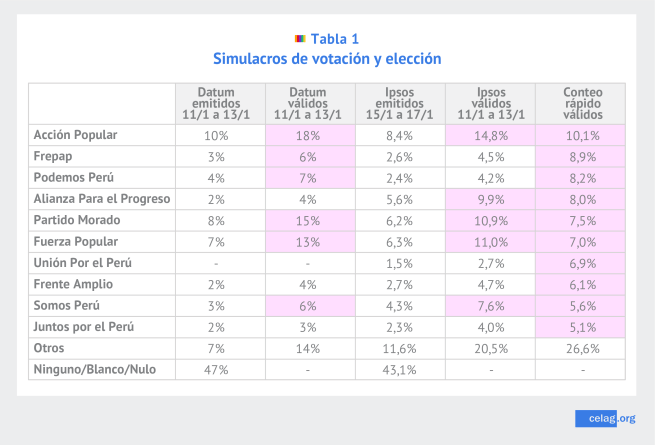
Task: Click the 'Frepap' row label
Action: (54, 156)
